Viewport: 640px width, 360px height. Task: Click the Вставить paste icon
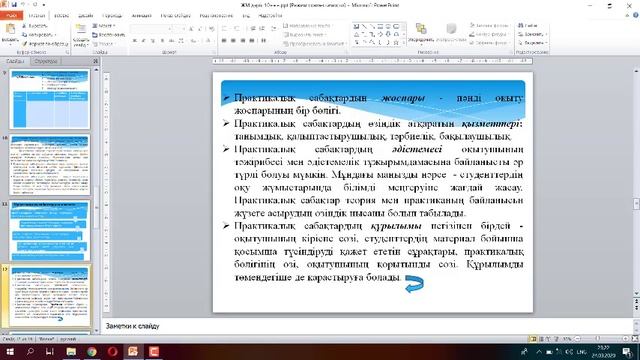10,29
